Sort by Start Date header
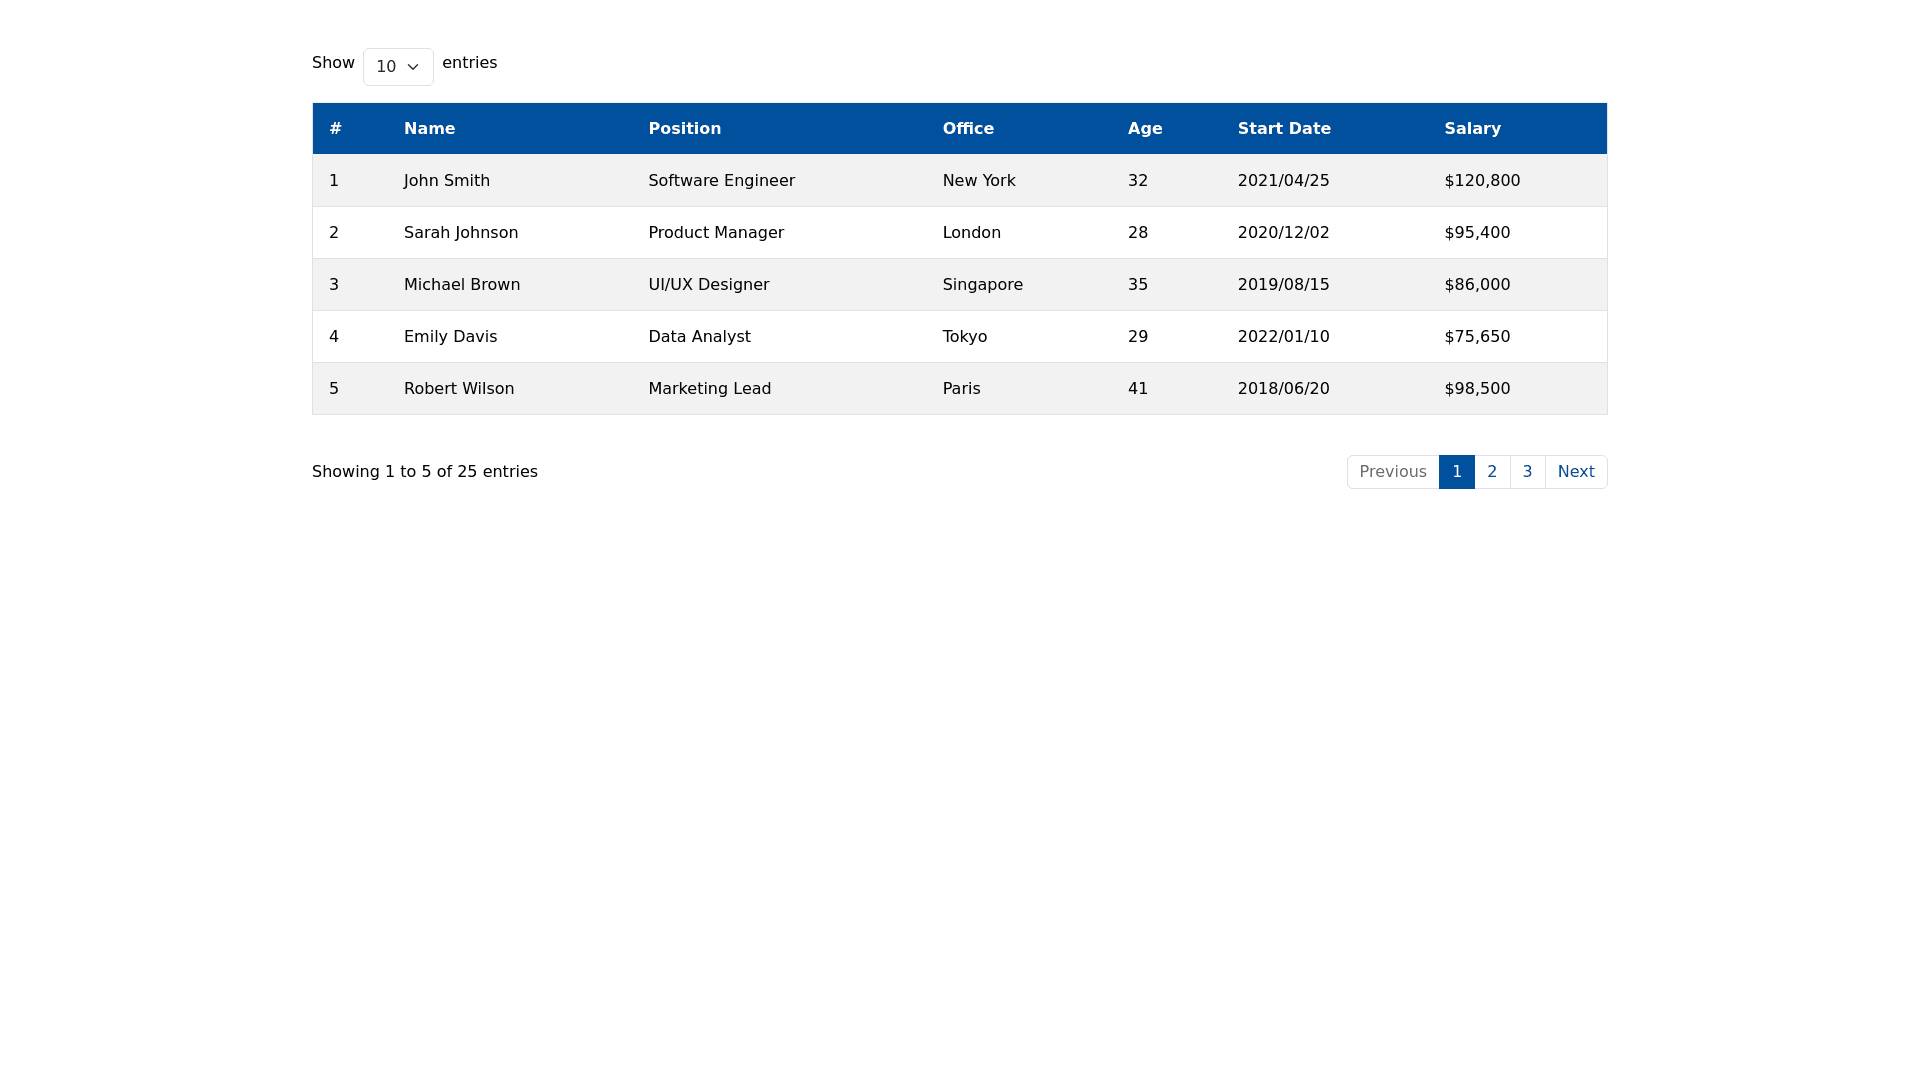The image size is (1920, 1080). [1283, 129]
